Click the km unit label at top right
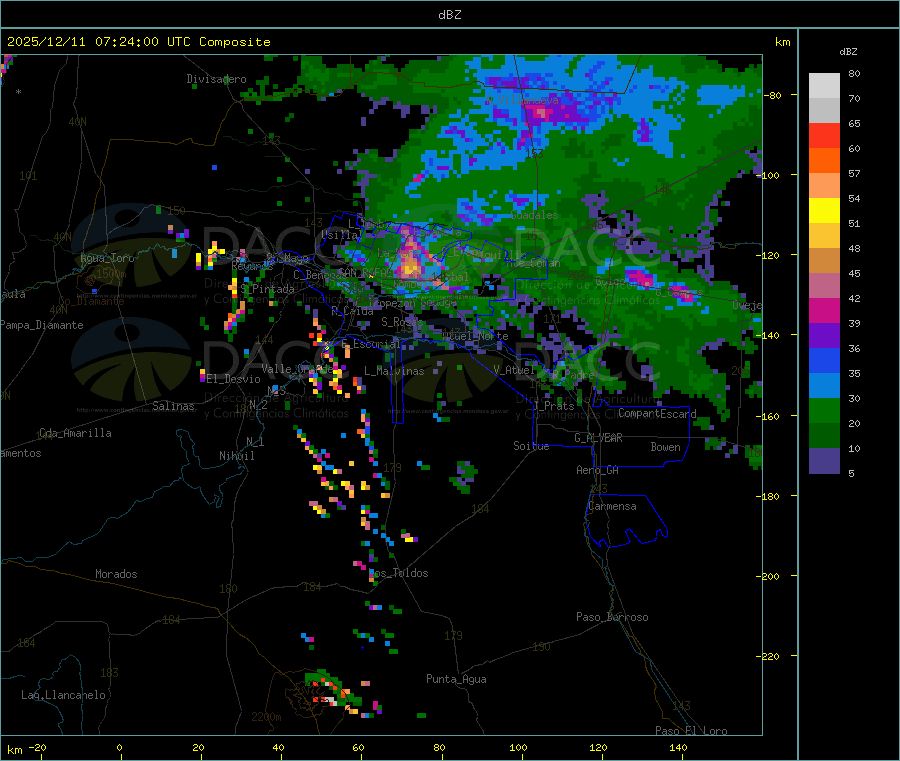The height and width of the screenshot is (761, 900). [782, 42]
